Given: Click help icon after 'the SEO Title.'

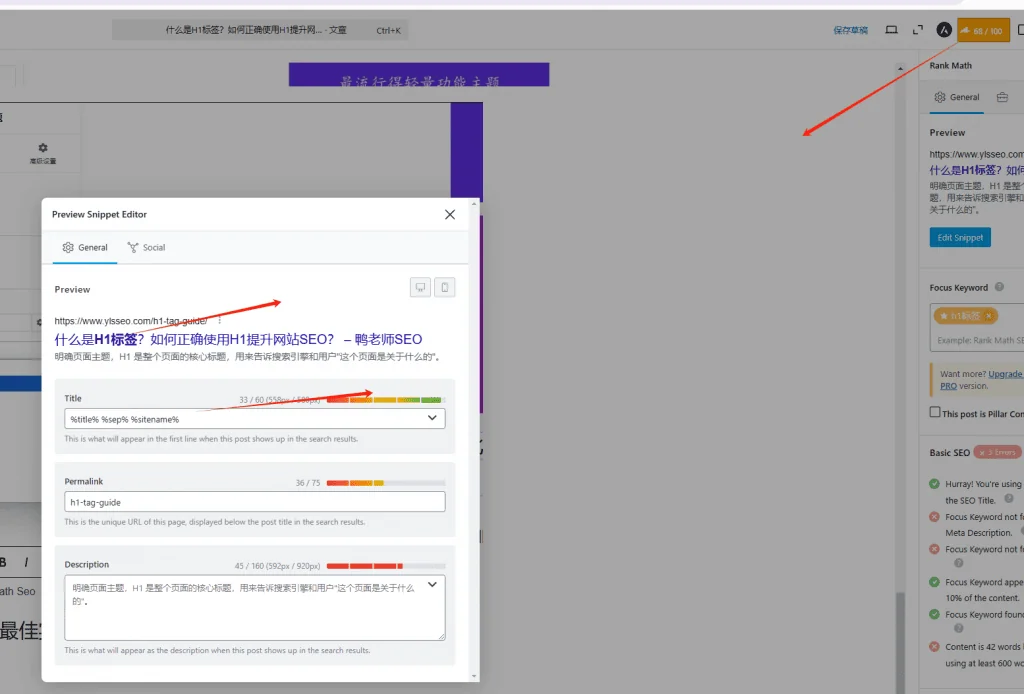Looking at the screenshot, I should [x=1008, y=499].
